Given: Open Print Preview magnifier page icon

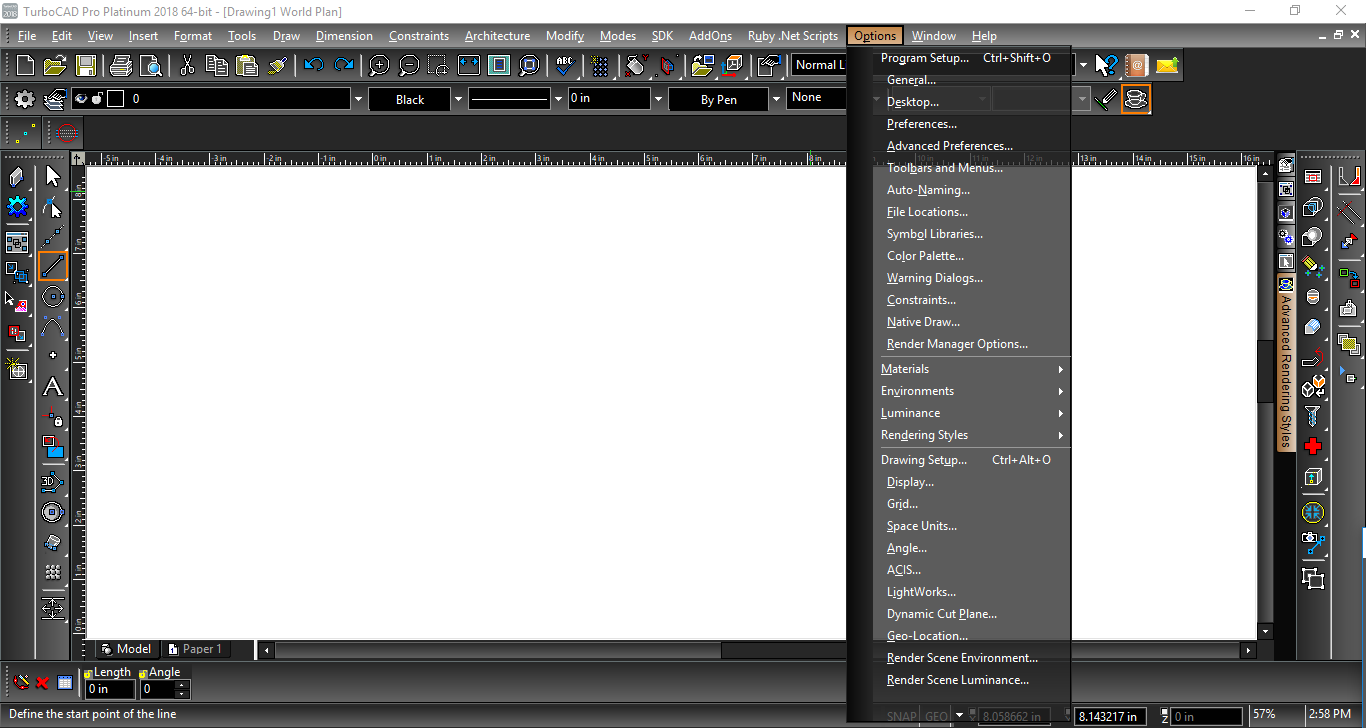Looking at the screenshot, I should tap(151, 66).
